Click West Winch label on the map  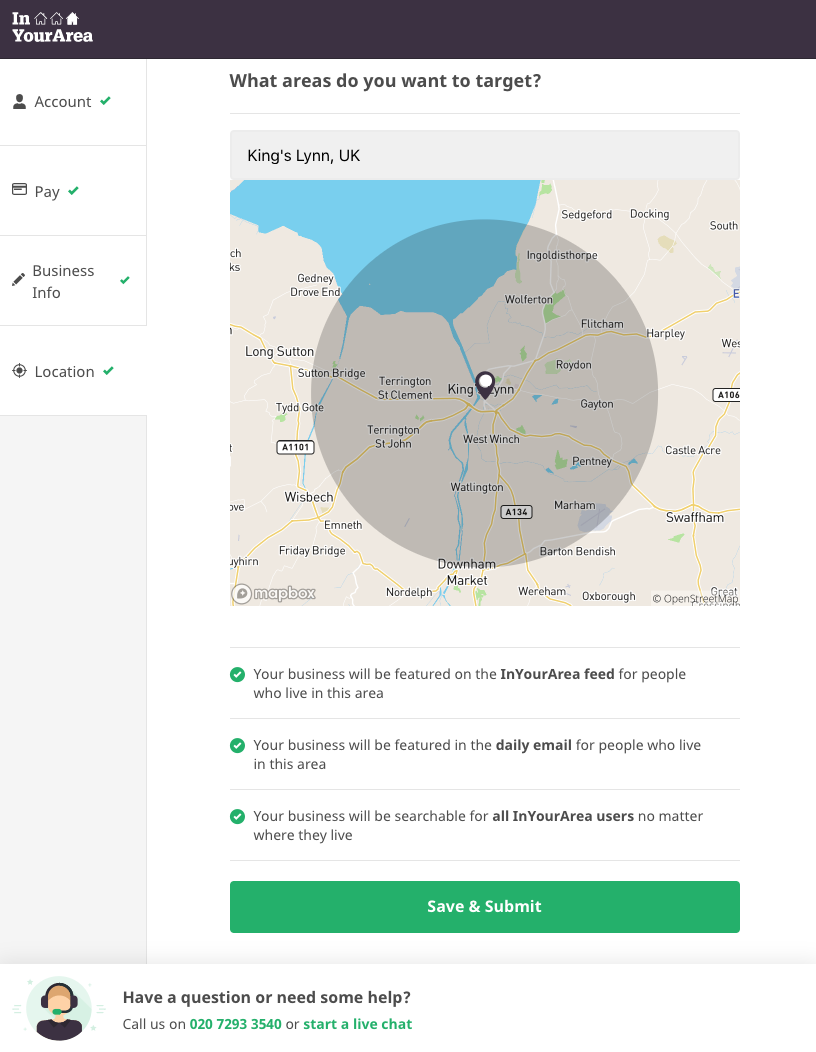point(491,439)
